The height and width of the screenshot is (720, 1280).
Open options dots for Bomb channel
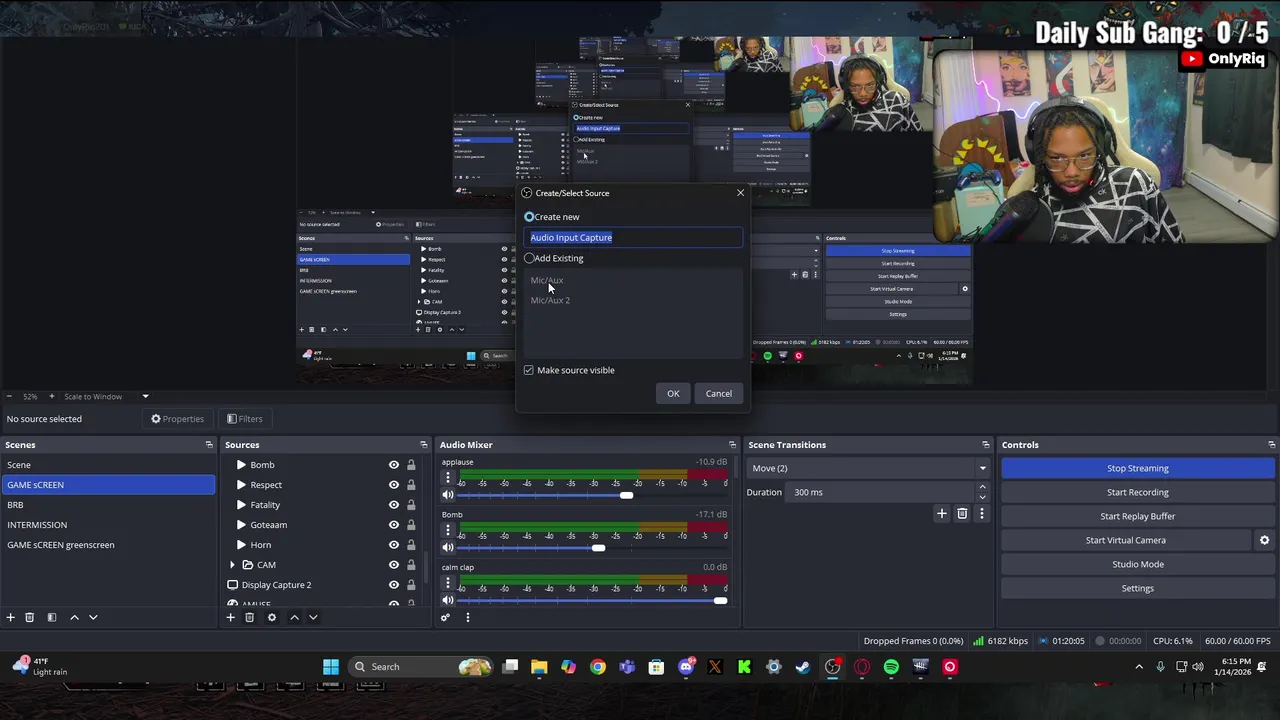click(448, 531)
